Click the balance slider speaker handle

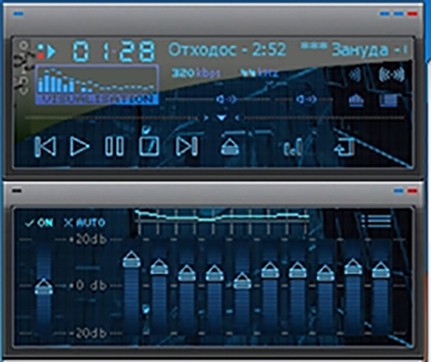(x=306, y=99)
